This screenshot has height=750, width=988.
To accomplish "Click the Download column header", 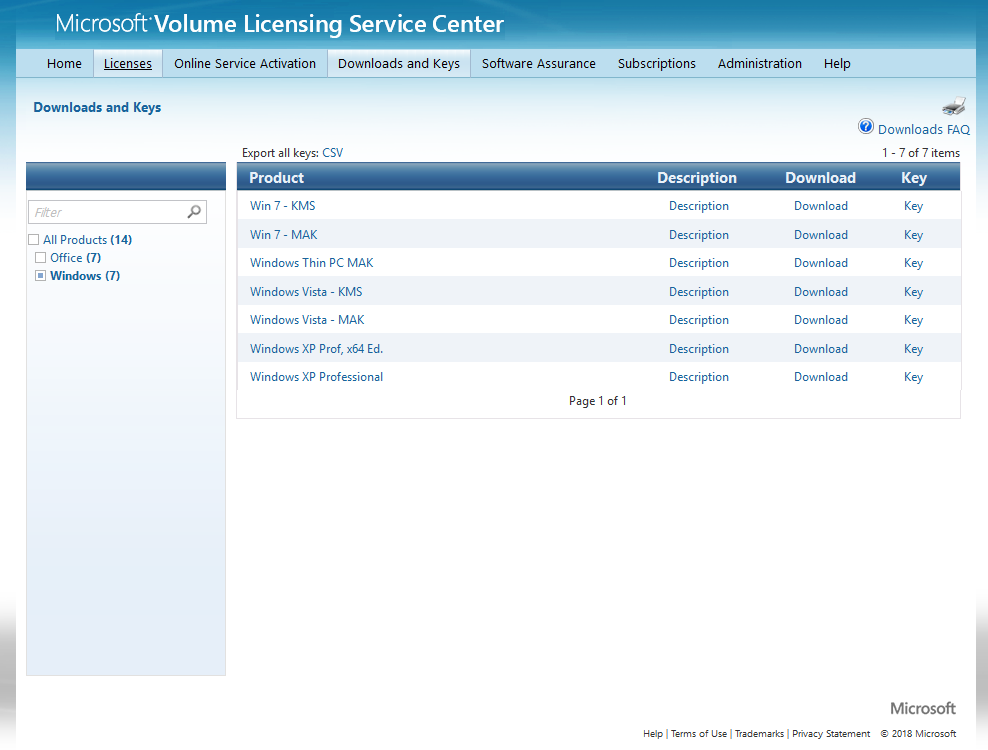I will [x=820, y=178].
